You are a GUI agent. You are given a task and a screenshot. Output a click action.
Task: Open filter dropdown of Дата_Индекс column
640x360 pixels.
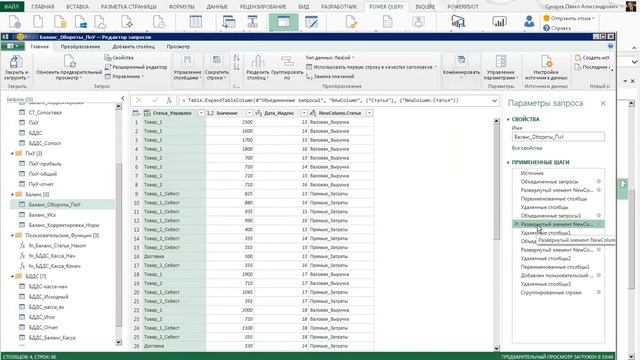point(304,113)
